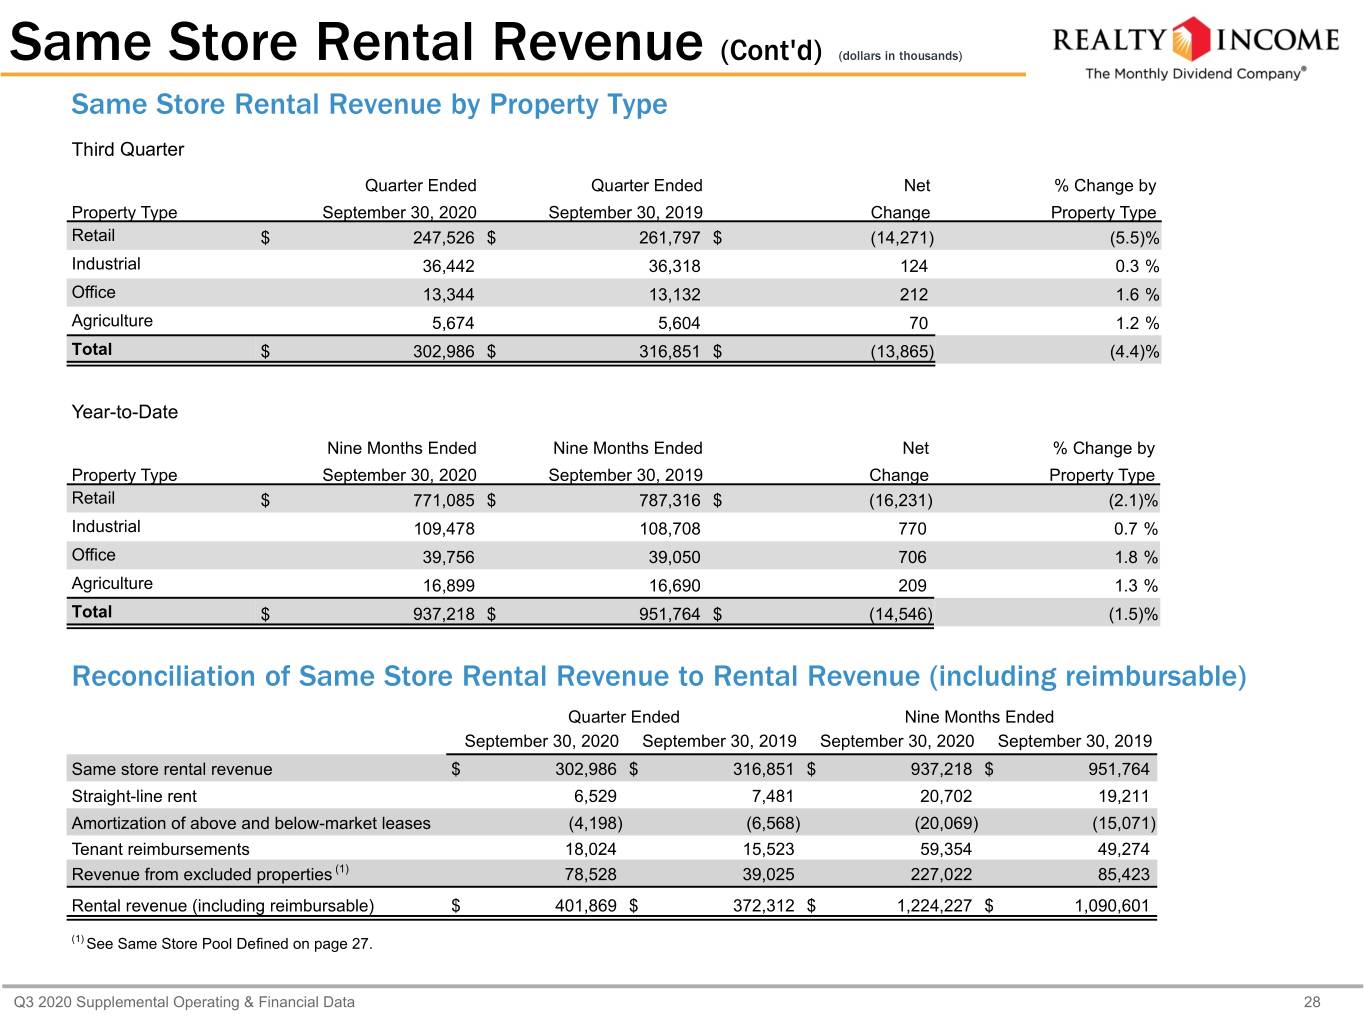The image size is (1365, 1024).
Task: Select the Straight-line rent row label
Action: [134, 796]
